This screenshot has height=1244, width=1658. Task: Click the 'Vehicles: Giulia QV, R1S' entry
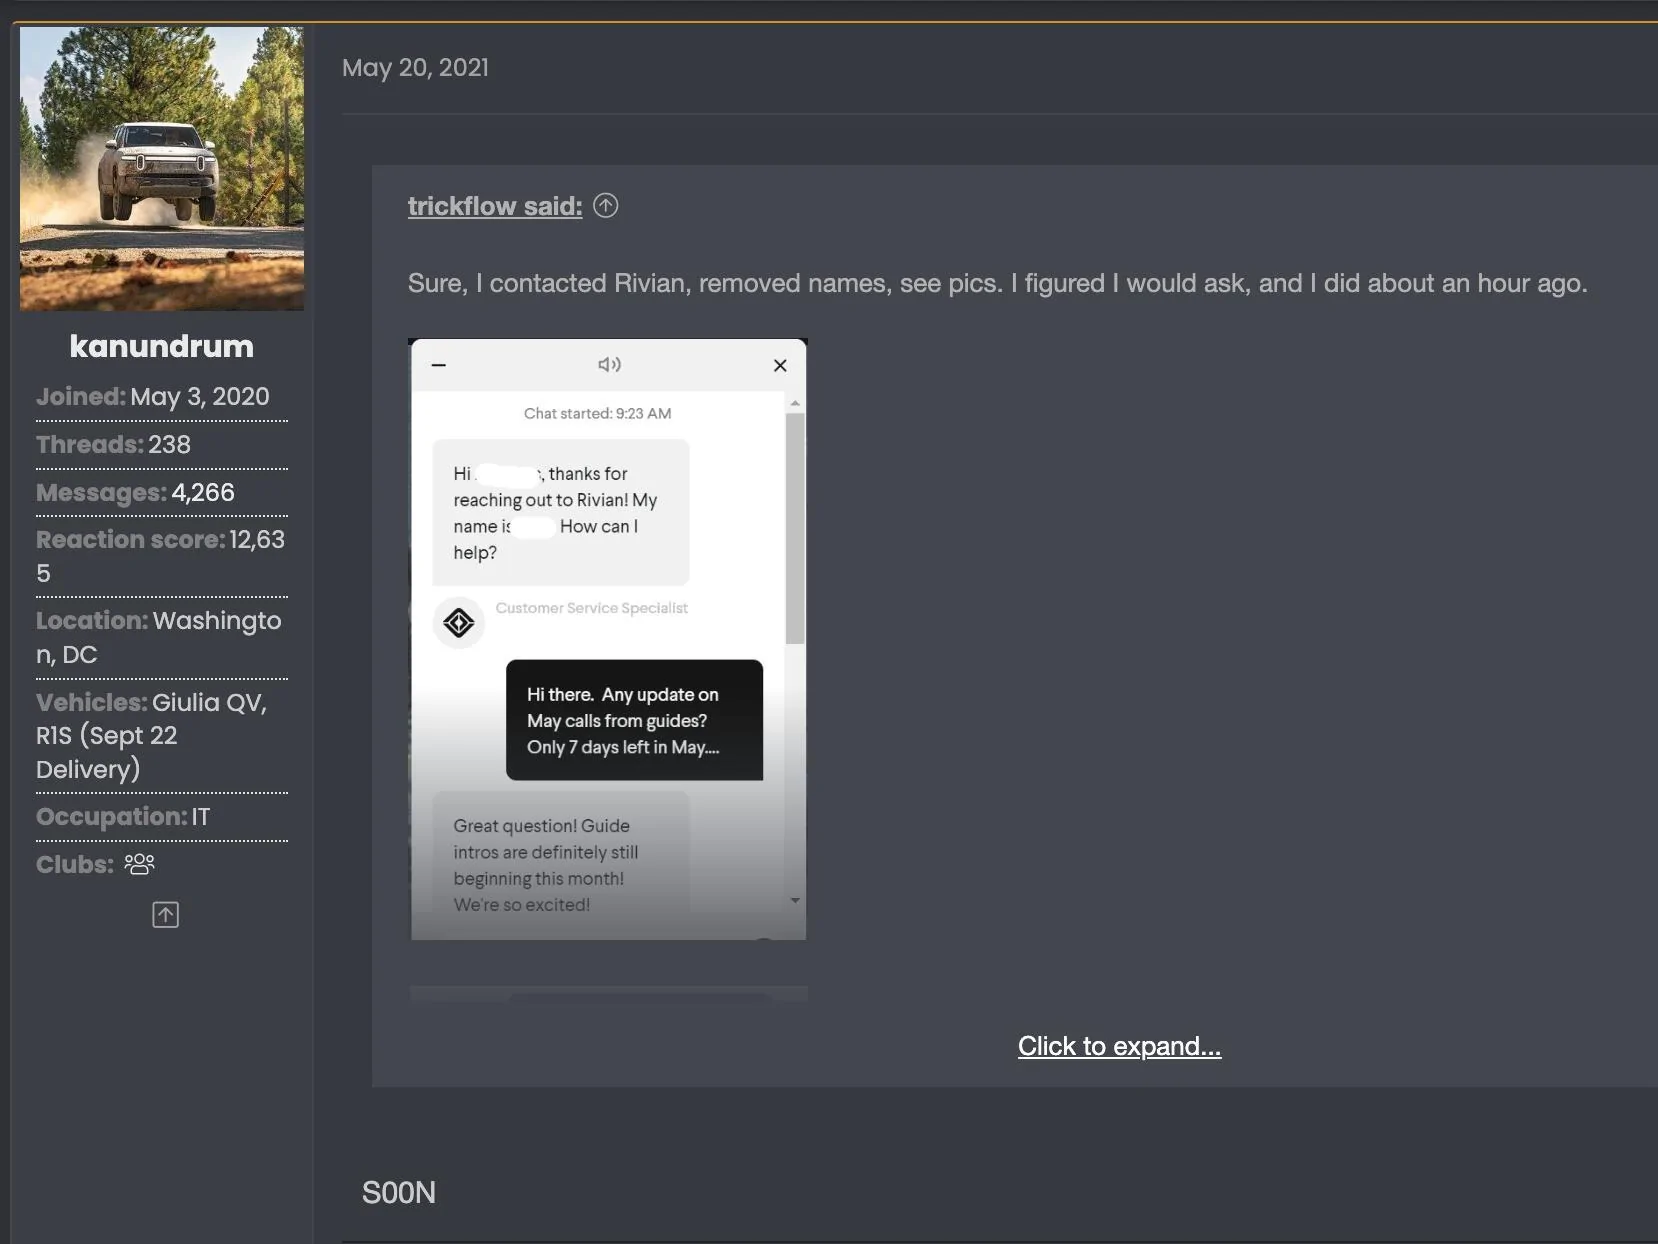[152, 735]
